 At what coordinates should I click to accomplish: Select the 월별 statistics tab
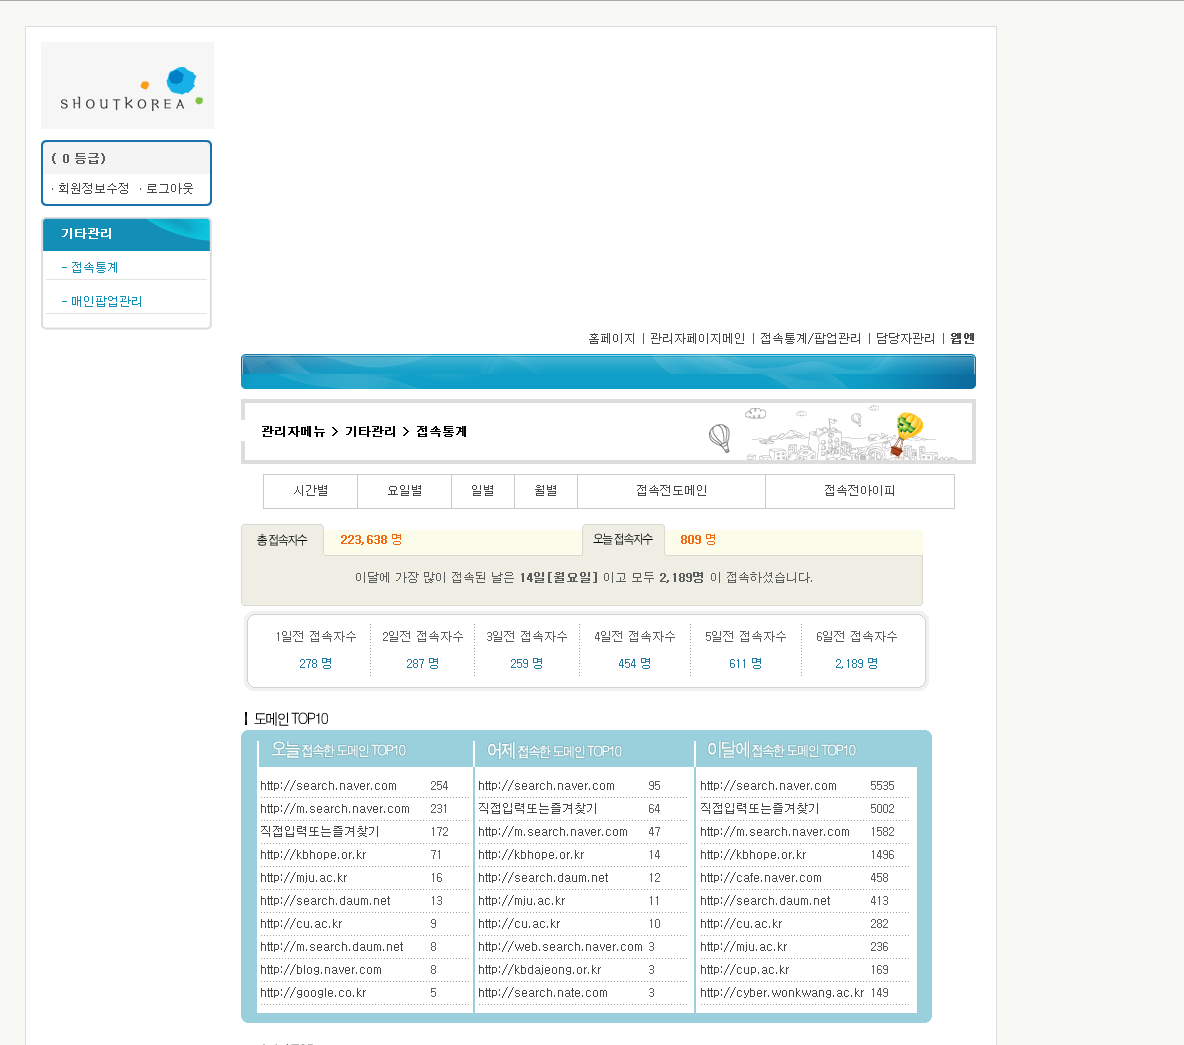pyautogui.click(x=546, y=491)
